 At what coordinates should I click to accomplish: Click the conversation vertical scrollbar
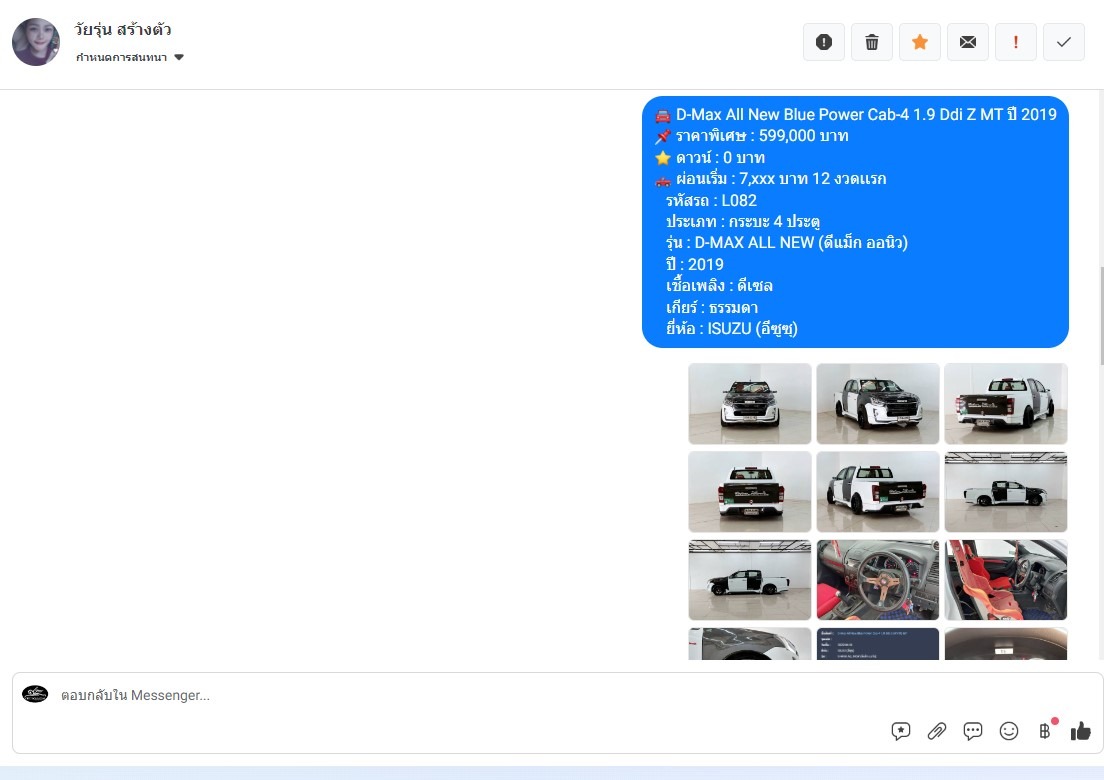coord(1100,315)
